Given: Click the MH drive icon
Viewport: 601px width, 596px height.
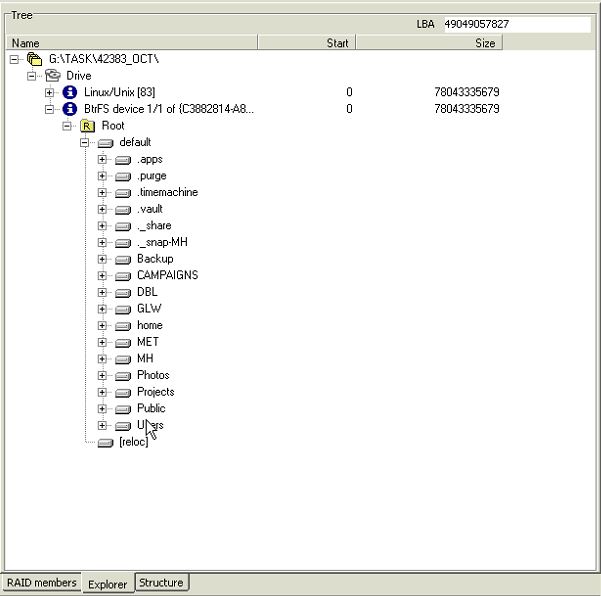Looking at the screenshot, I should click(123, 360).
